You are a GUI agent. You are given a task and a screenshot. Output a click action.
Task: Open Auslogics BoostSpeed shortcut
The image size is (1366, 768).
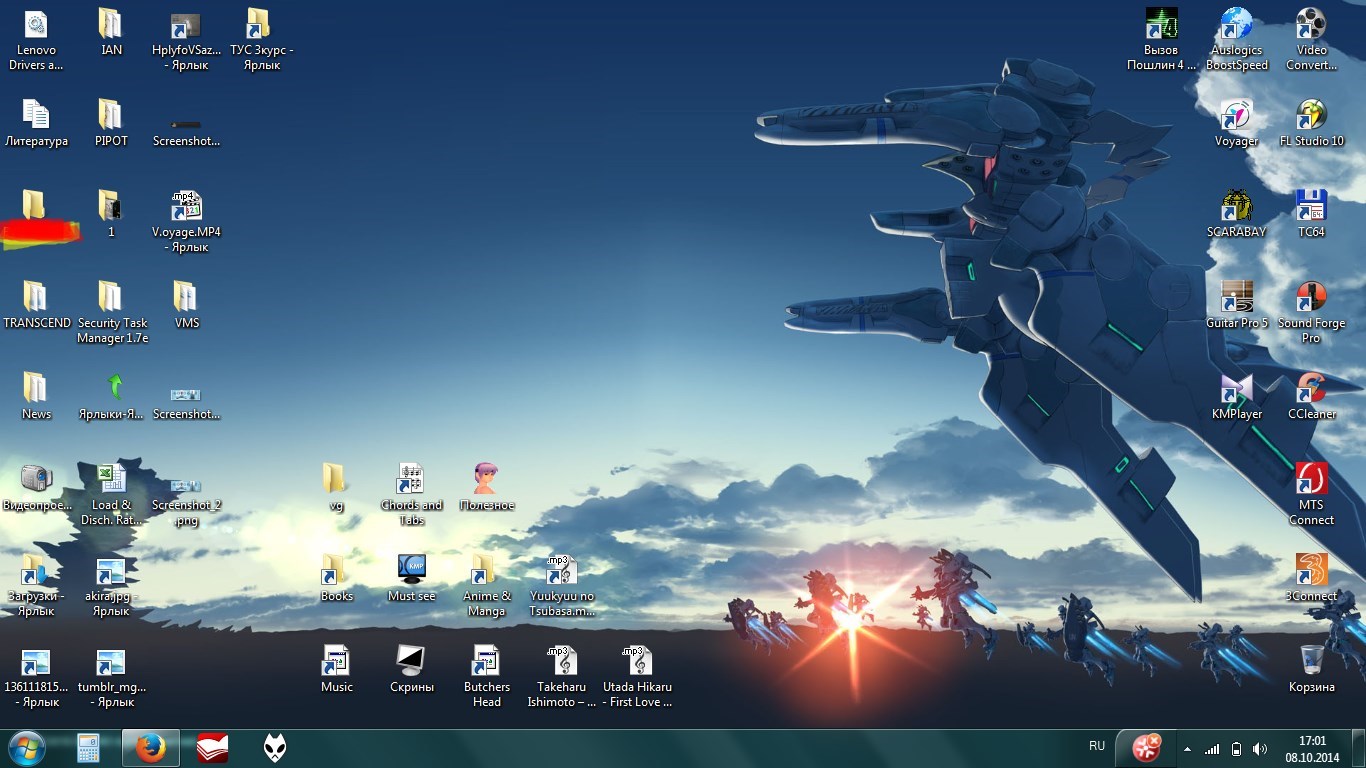click(x=1237, y=24)
